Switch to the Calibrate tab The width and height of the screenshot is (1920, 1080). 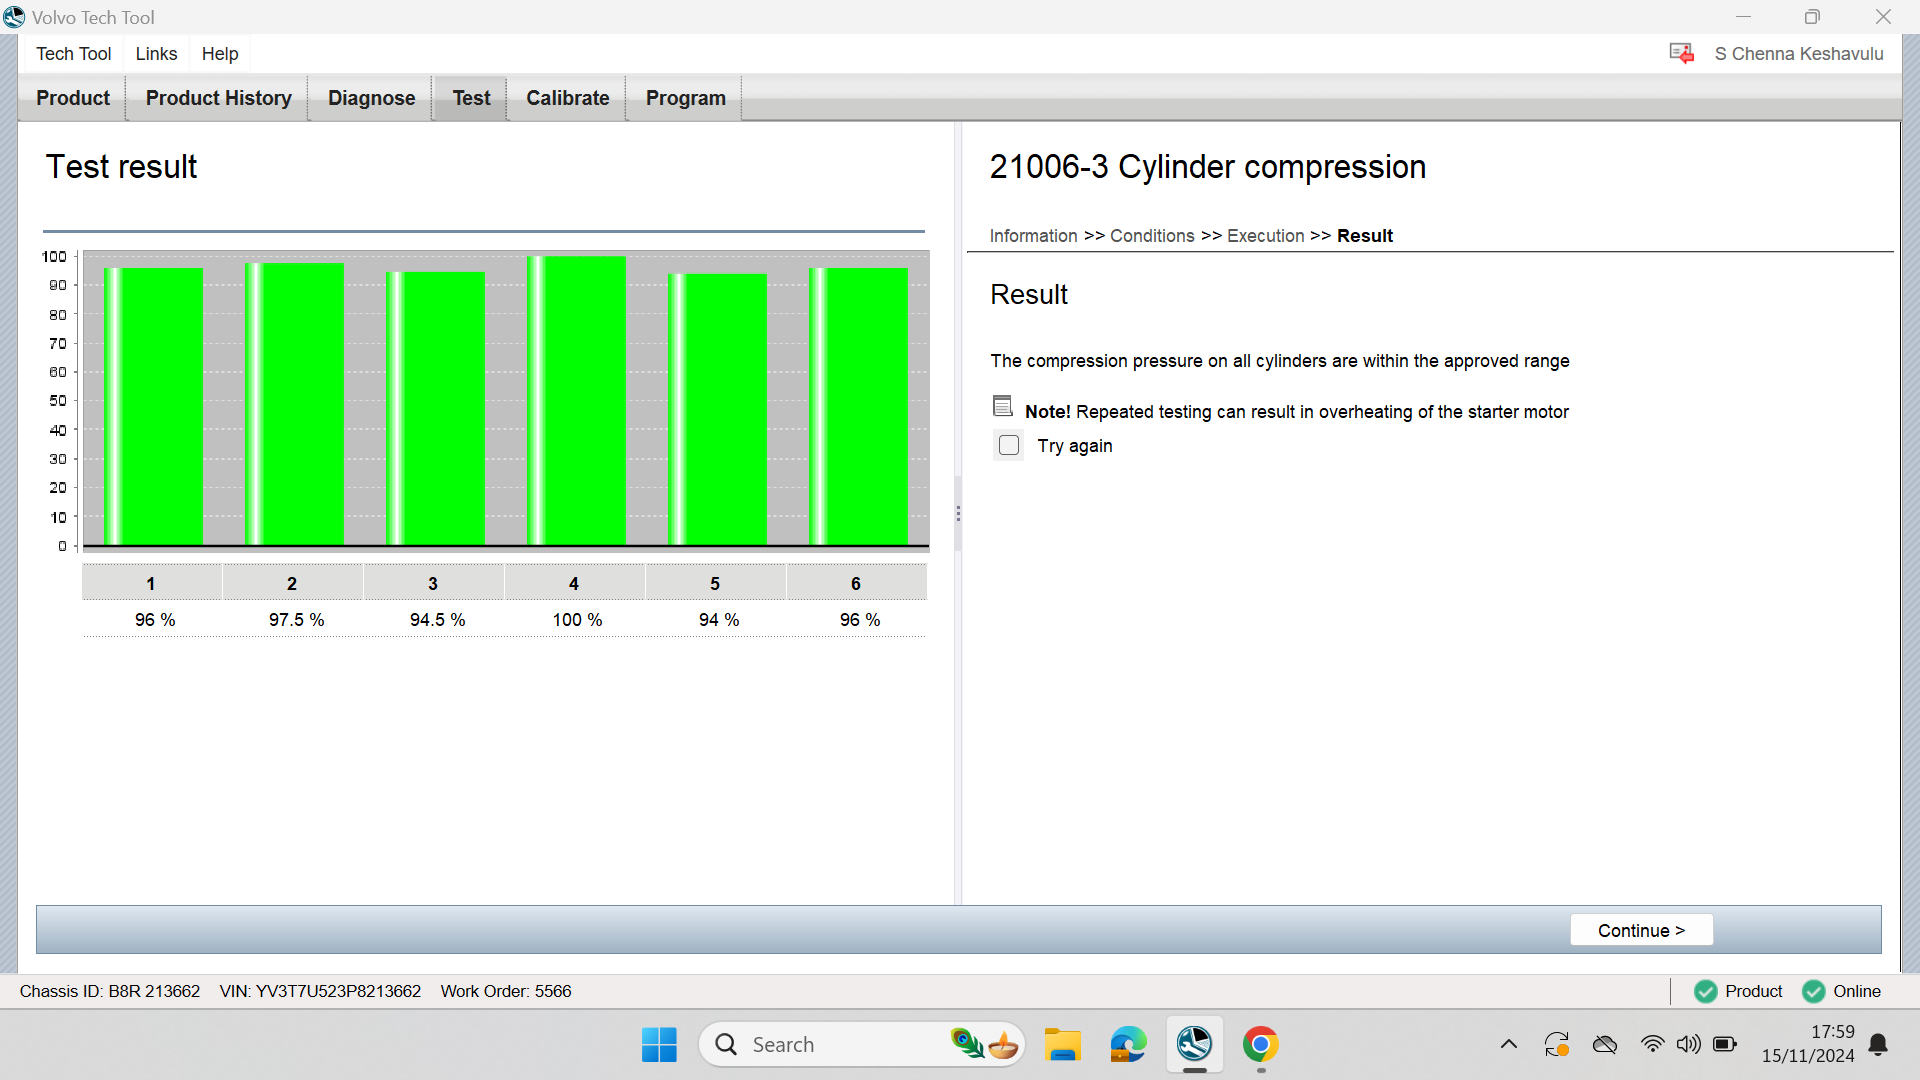click(x=568, y=98)
